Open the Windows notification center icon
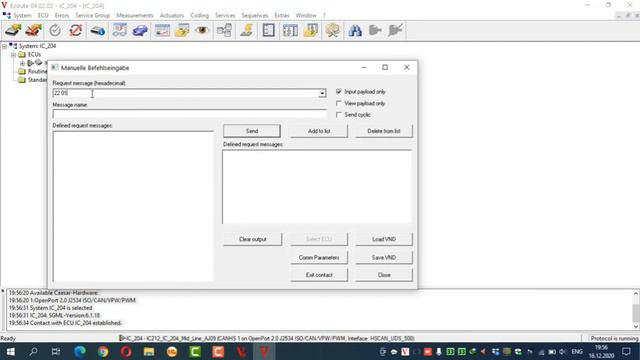The height and width of the screenshot is (360, 640). (626, 351)
